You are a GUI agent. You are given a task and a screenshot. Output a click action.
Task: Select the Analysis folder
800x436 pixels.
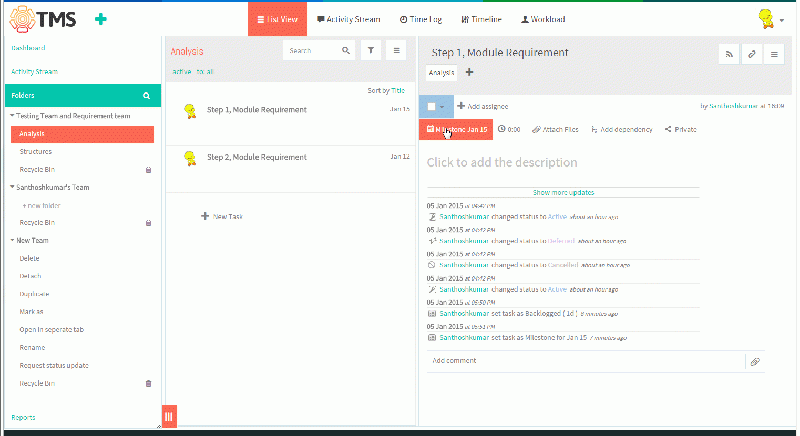click(82, 134)
